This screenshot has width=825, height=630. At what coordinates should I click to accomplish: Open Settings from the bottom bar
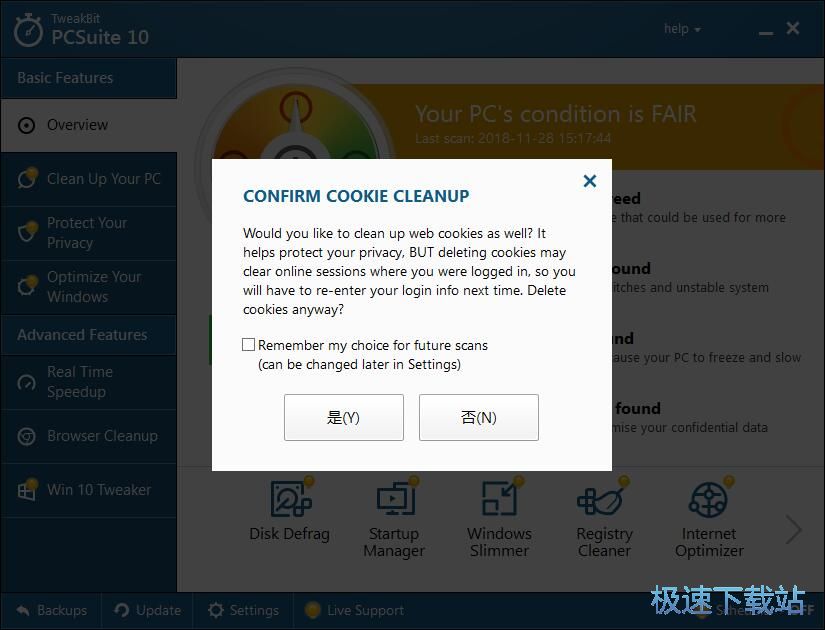click(243, 611)
